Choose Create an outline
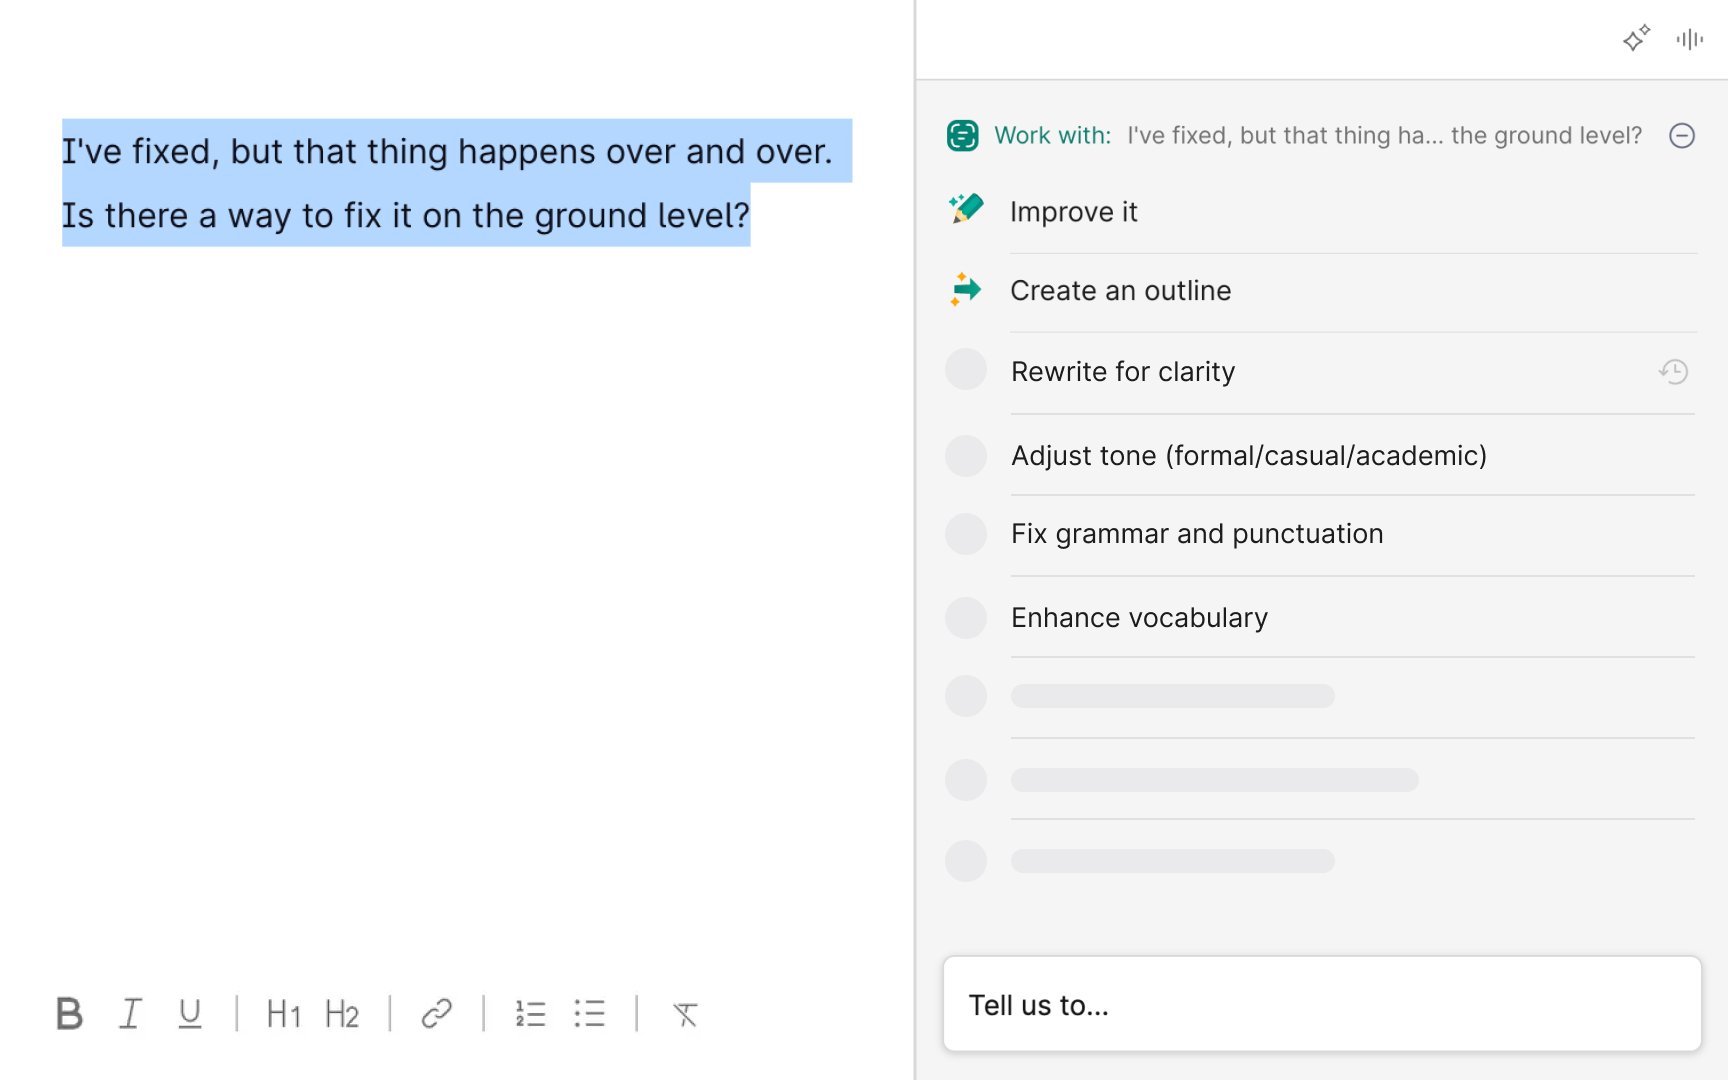1728x1080 pixels. (1120, 291)
